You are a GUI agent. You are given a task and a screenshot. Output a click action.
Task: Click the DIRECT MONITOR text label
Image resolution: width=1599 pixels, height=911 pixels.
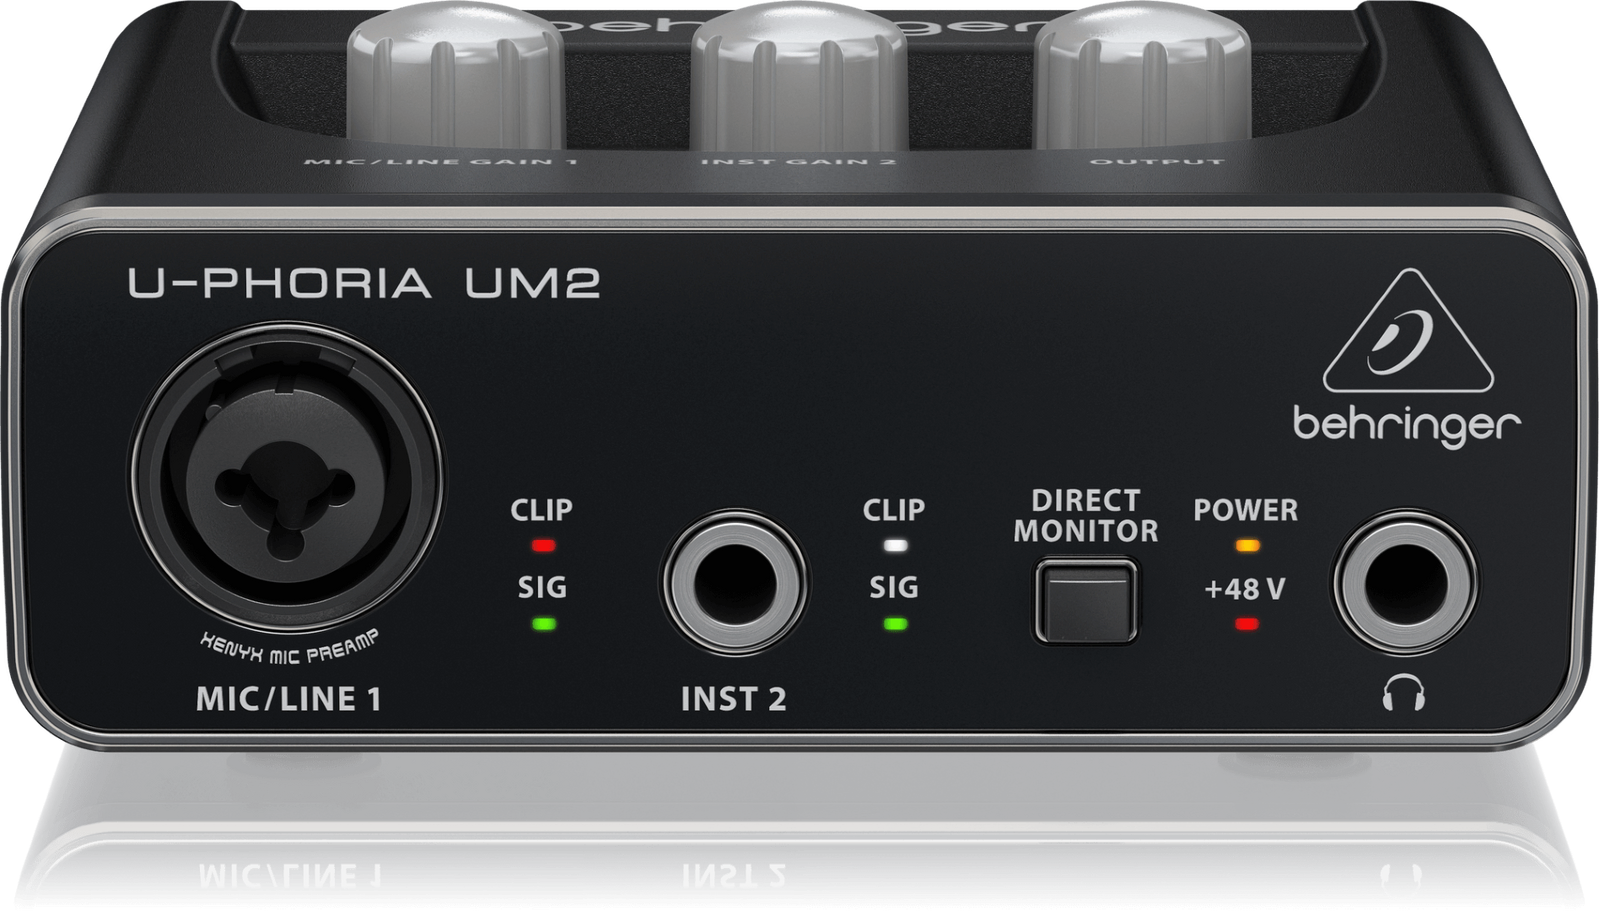coord(1086,516)
